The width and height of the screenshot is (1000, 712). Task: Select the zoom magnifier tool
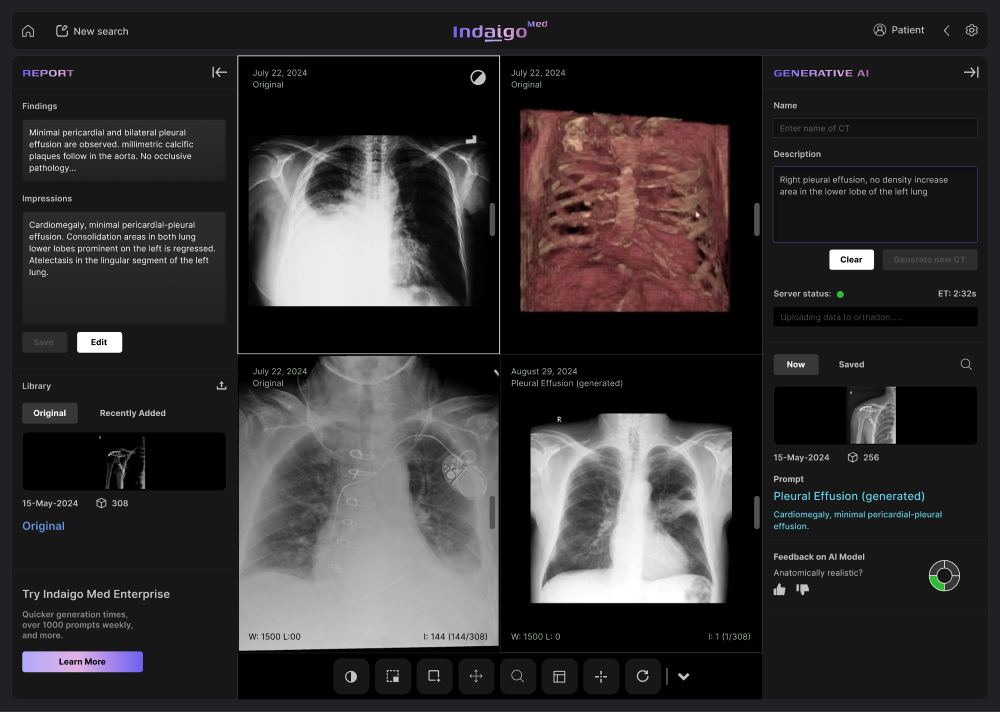pyautogui.click(x=518, y=677)
